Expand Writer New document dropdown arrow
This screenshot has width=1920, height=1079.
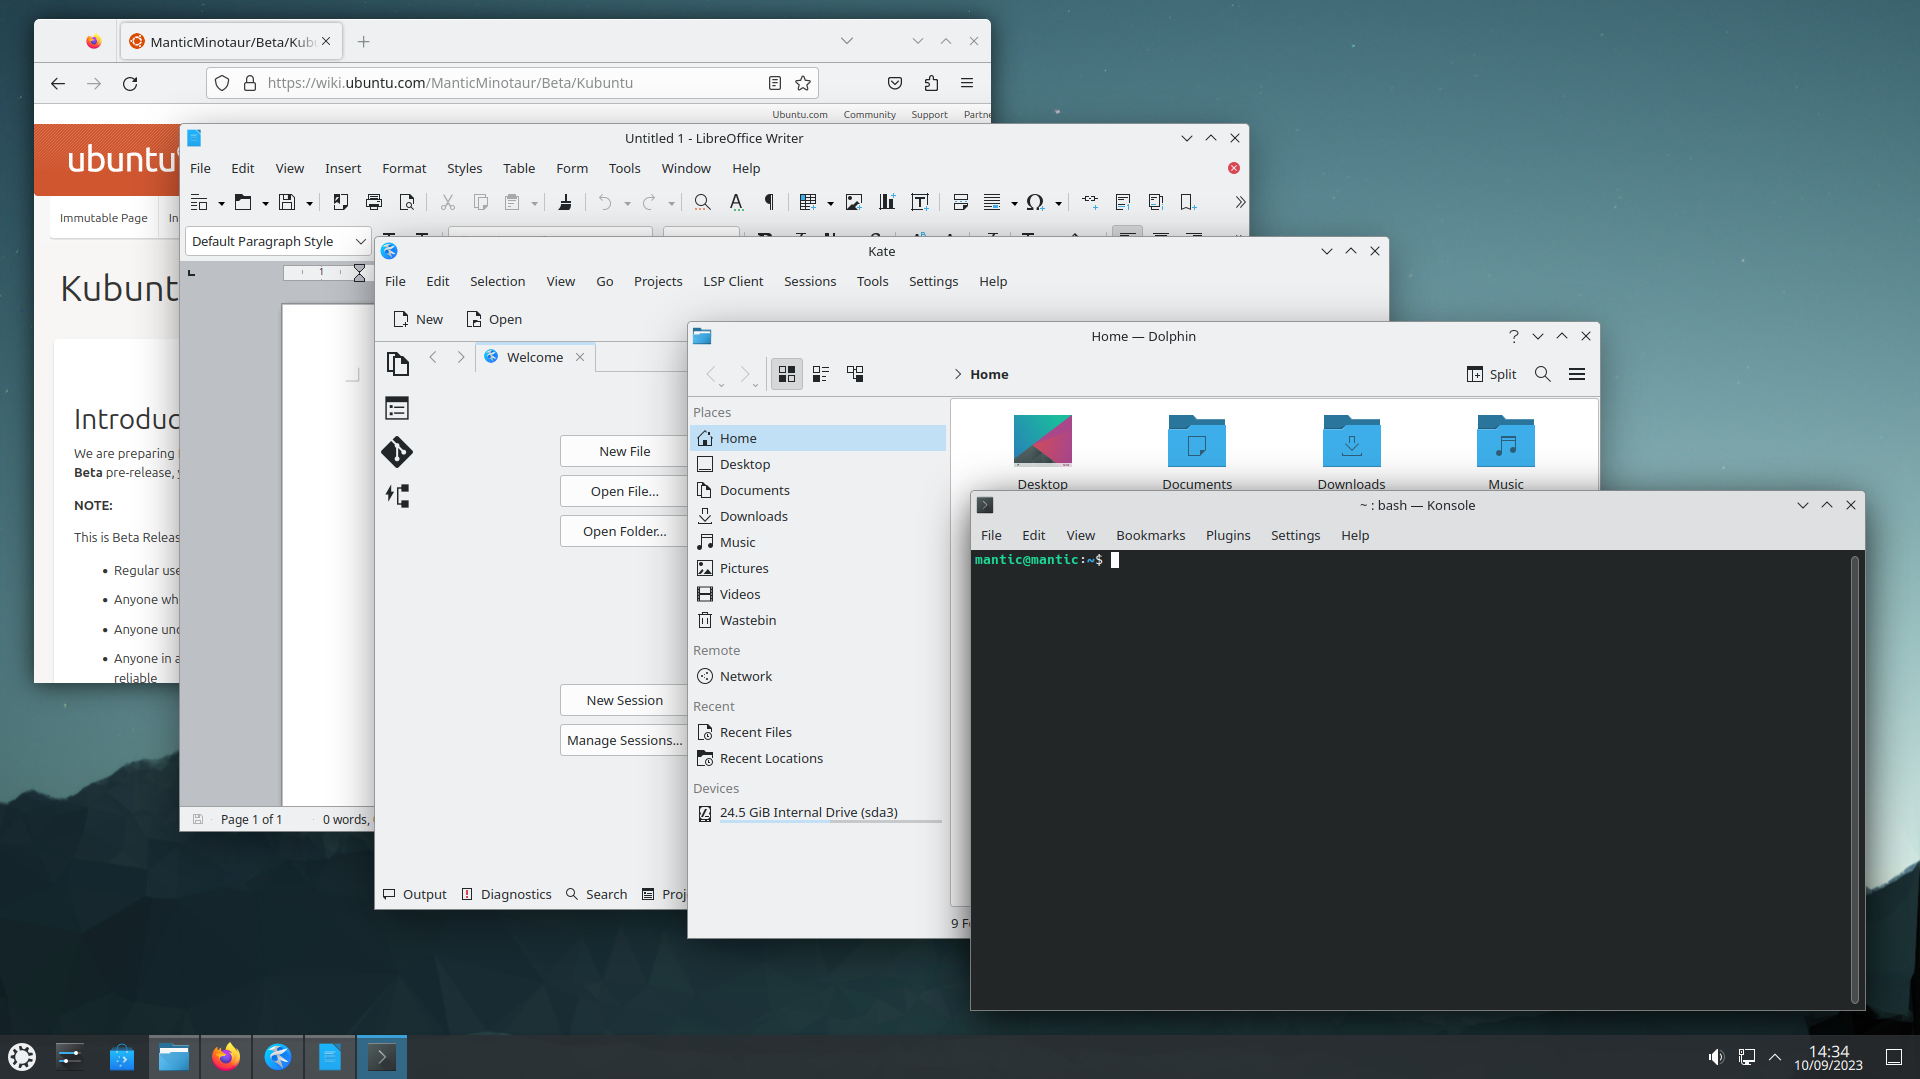tap(221, 203)
